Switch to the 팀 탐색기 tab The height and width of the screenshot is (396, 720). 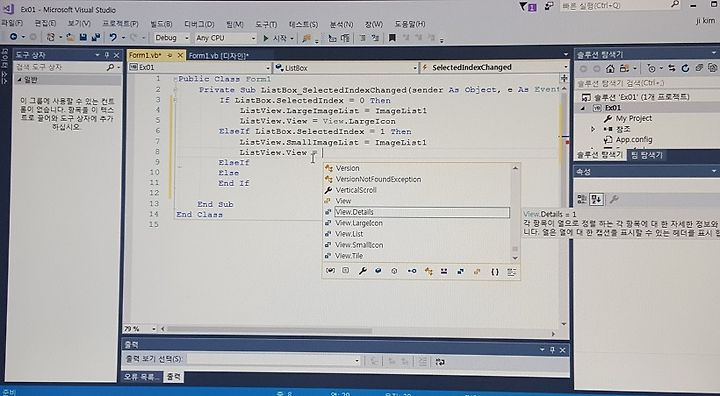[x=647, y=155]
